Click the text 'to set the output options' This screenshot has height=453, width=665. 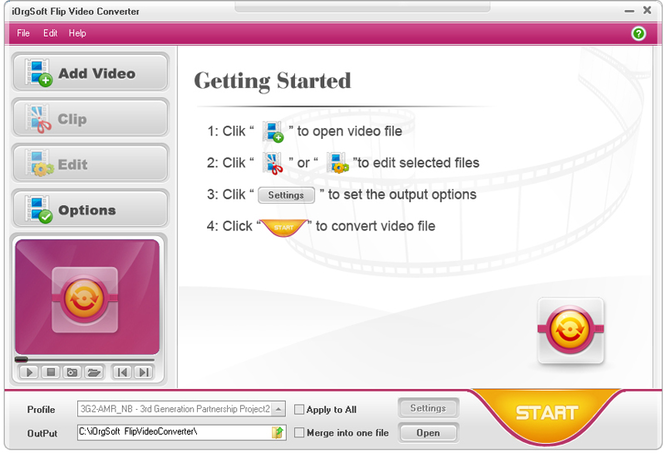click(402, 195)
